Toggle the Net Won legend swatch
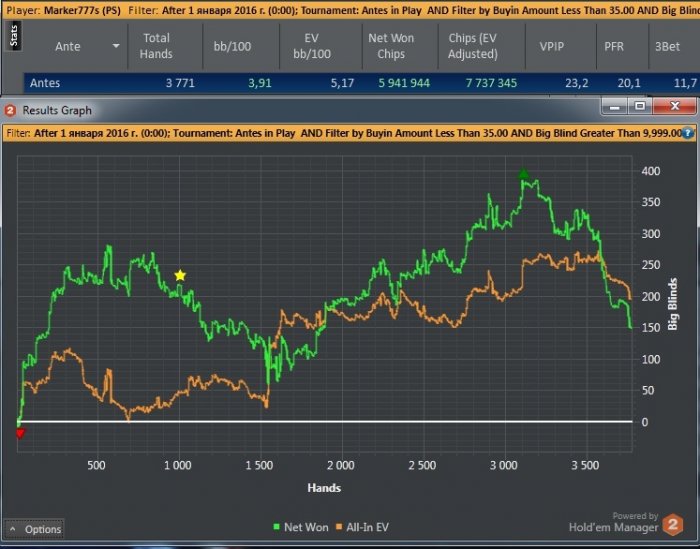The height and width of the screenshot is (549, 700). coord(277,527)
